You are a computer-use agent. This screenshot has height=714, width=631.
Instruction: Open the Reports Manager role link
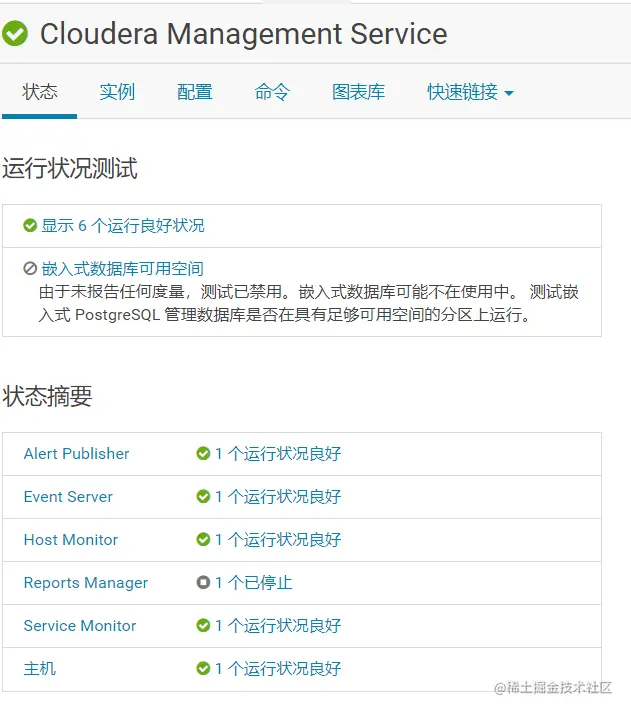[x=86, y=582]
